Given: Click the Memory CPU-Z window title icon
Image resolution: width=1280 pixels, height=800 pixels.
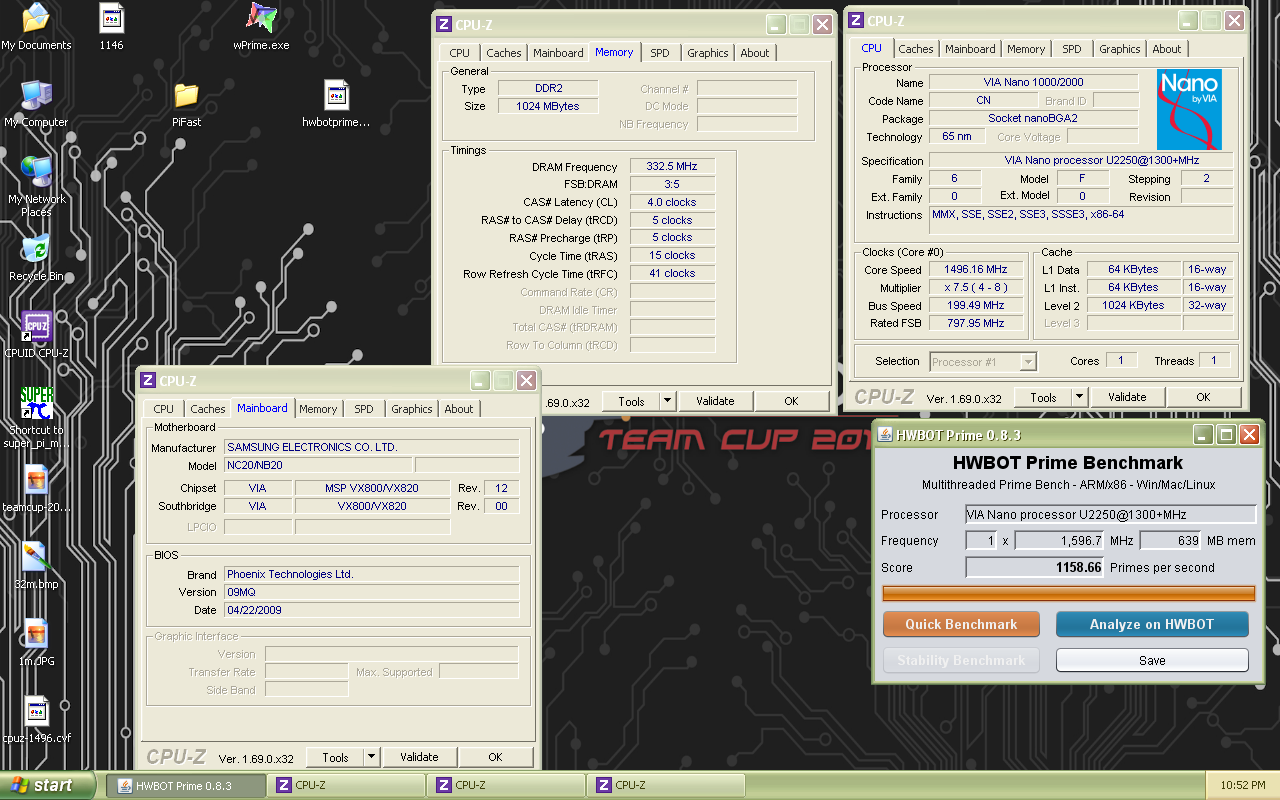Looking at the screenshot, I should click(x=444, y=25).
